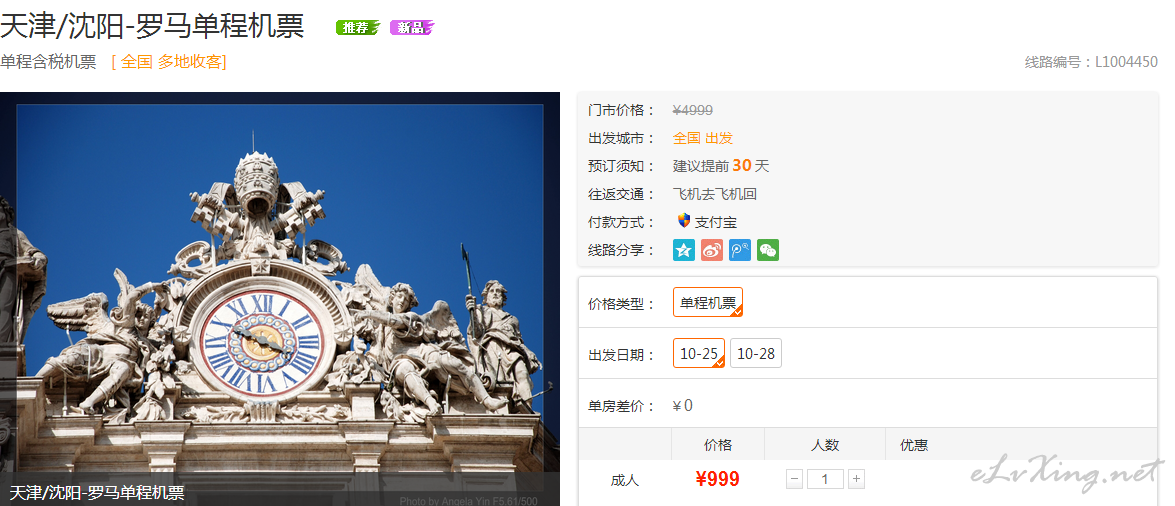1175x506 pixels.
Task: Increase adult count with plus button
Action: pyautogui.click(x=856, y=479)
